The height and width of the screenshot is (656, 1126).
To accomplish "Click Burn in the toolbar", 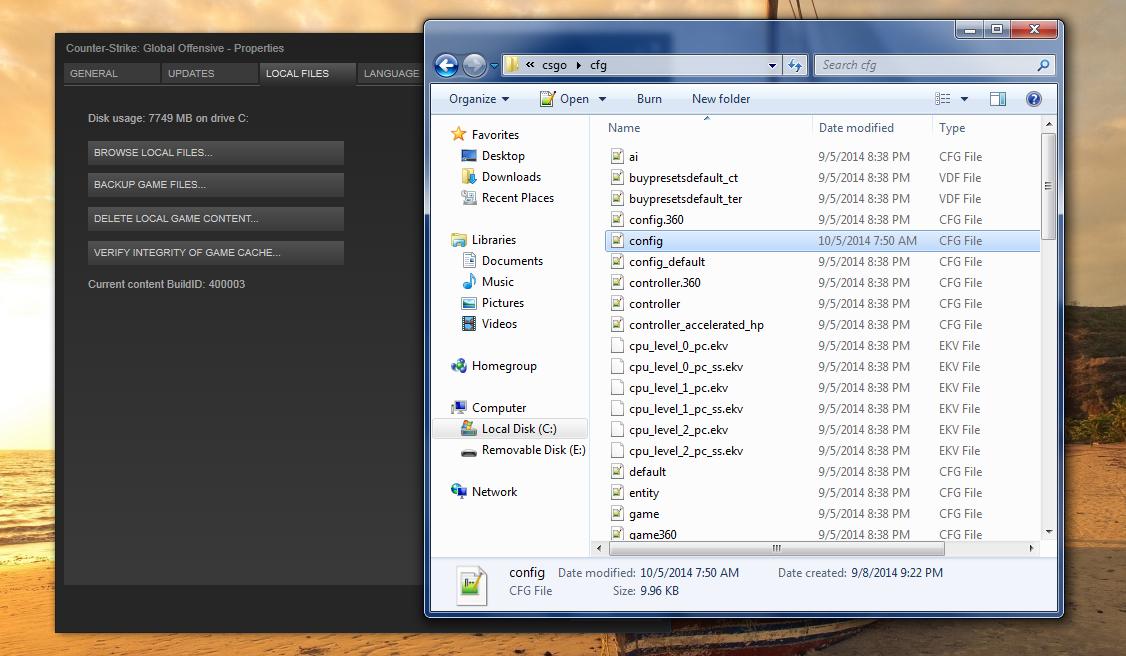I will (x=649, y=99).
